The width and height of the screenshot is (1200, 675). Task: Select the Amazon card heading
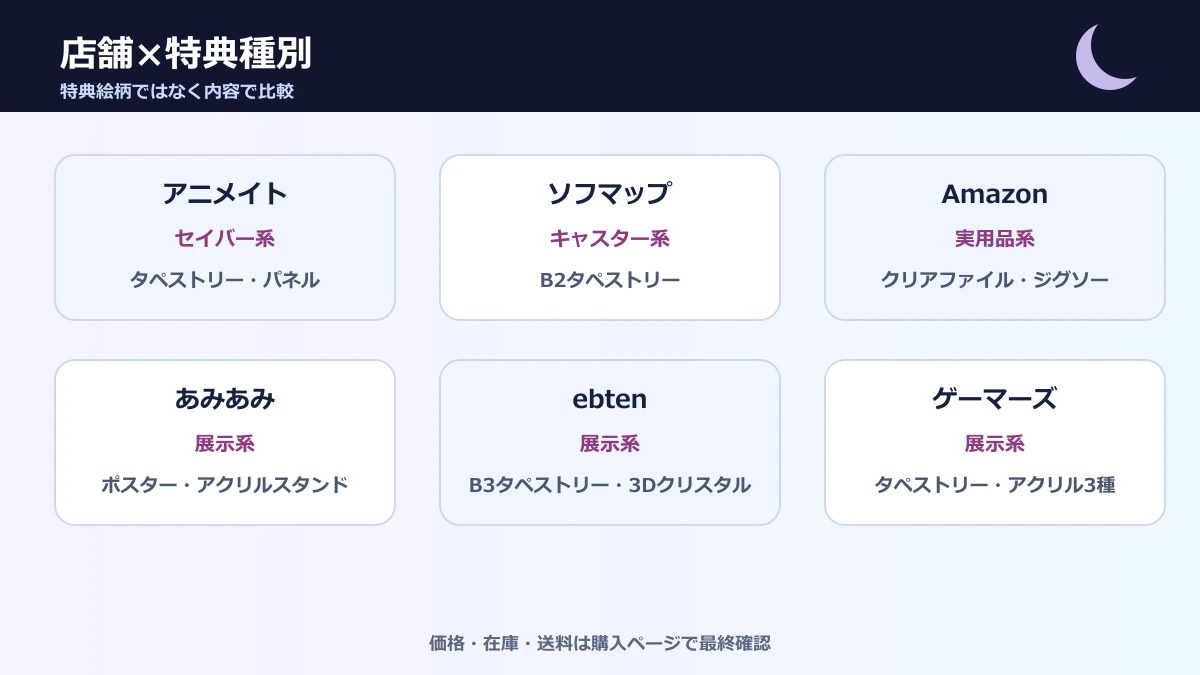coord(994,194)
